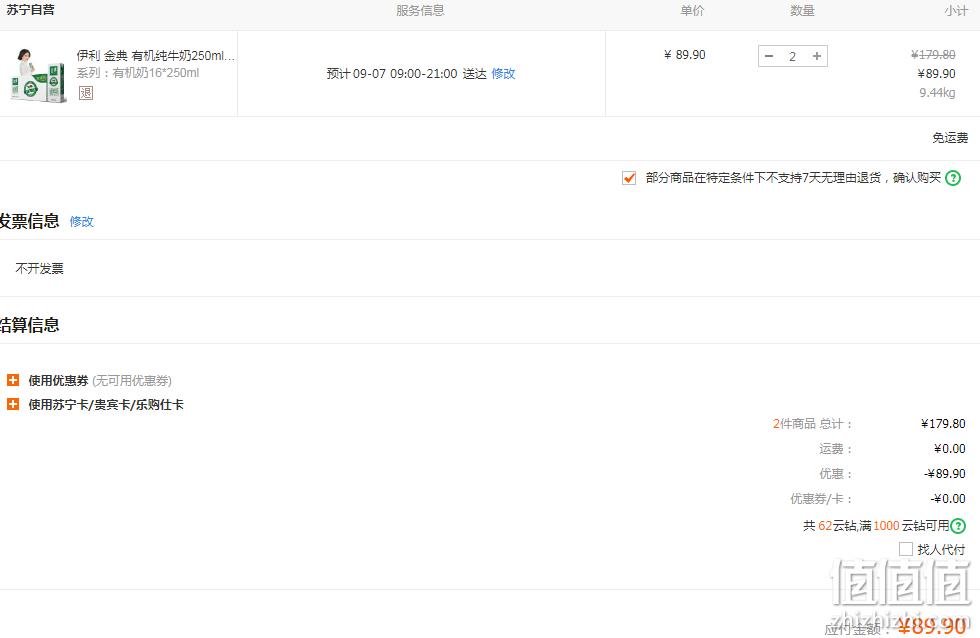Increase milk quantity with plus button
Screen dimensions: 980x638
click(x=816, y=56)
